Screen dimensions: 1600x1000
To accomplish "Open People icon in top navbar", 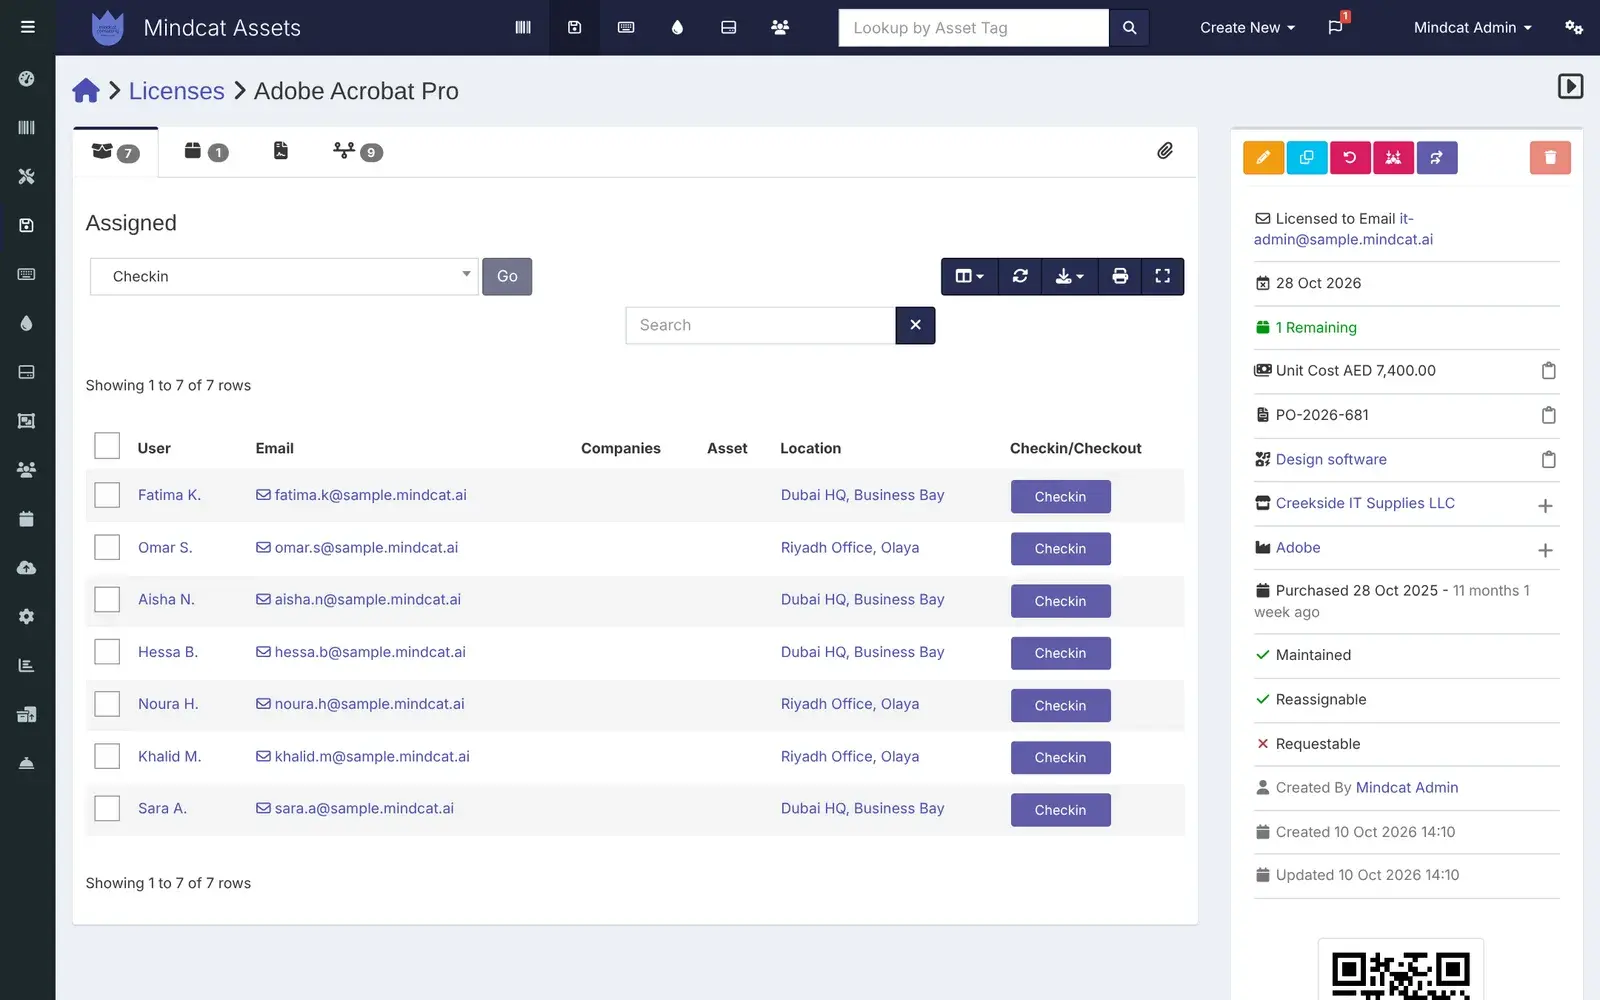I will pos(780,27).
